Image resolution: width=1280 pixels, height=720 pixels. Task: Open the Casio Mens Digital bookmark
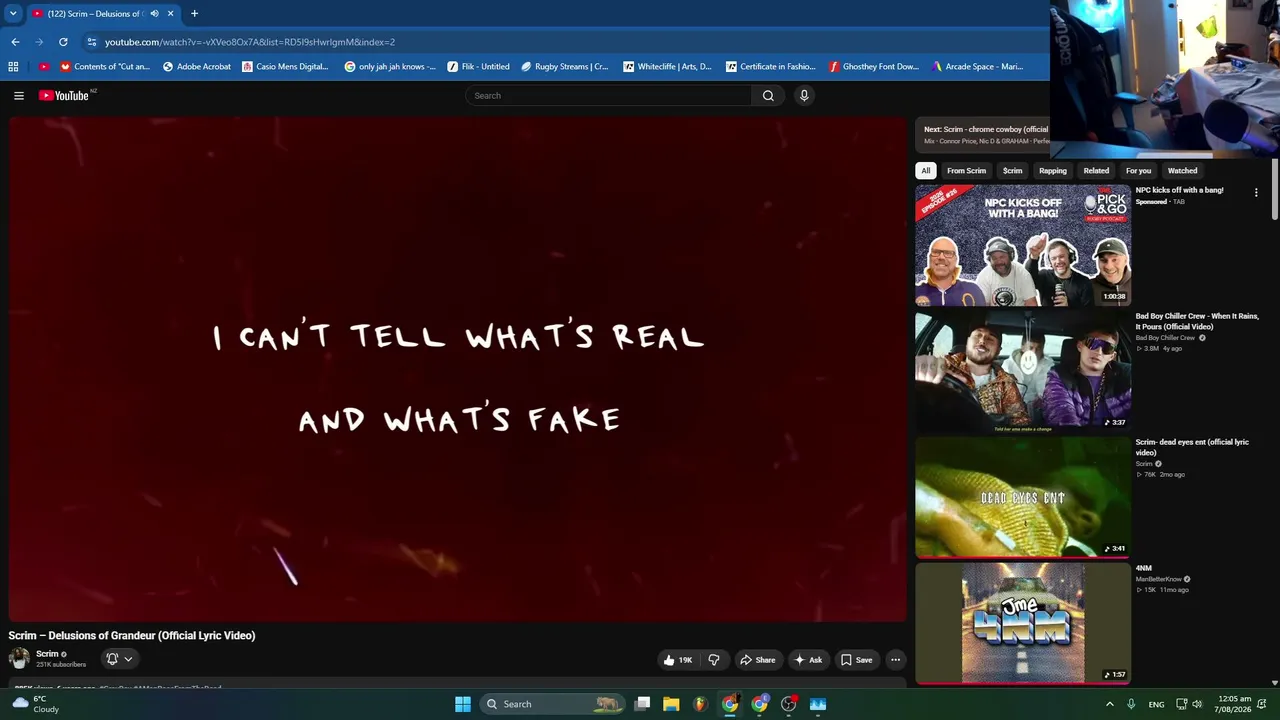(x=286, y=67)
